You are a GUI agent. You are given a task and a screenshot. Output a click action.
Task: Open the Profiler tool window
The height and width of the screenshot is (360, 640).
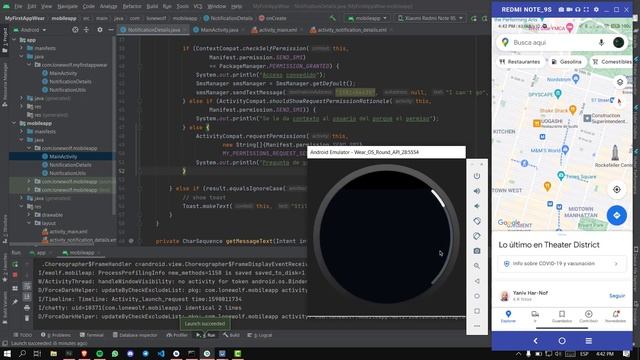tap(177, 335)
